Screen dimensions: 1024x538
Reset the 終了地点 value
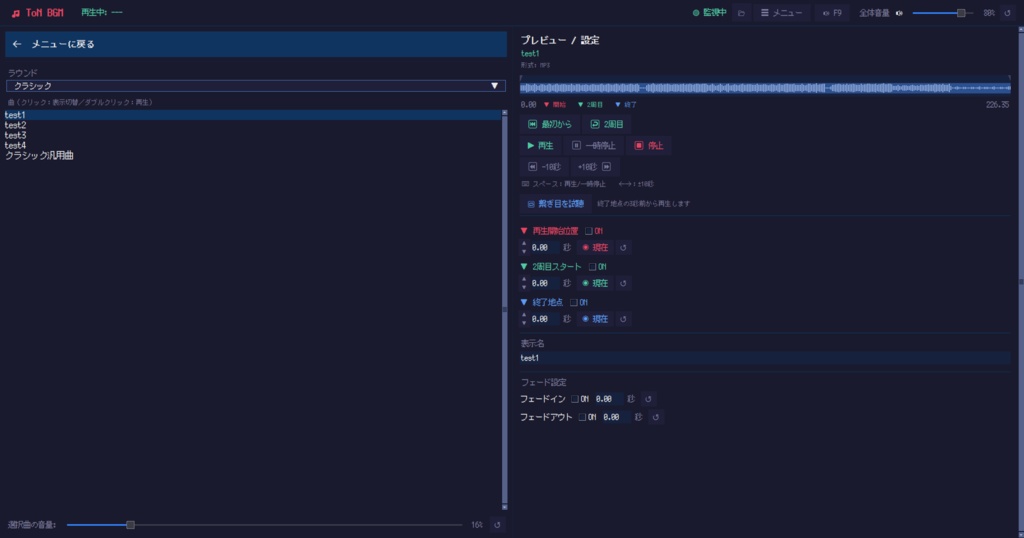click(x=623, y=319)
